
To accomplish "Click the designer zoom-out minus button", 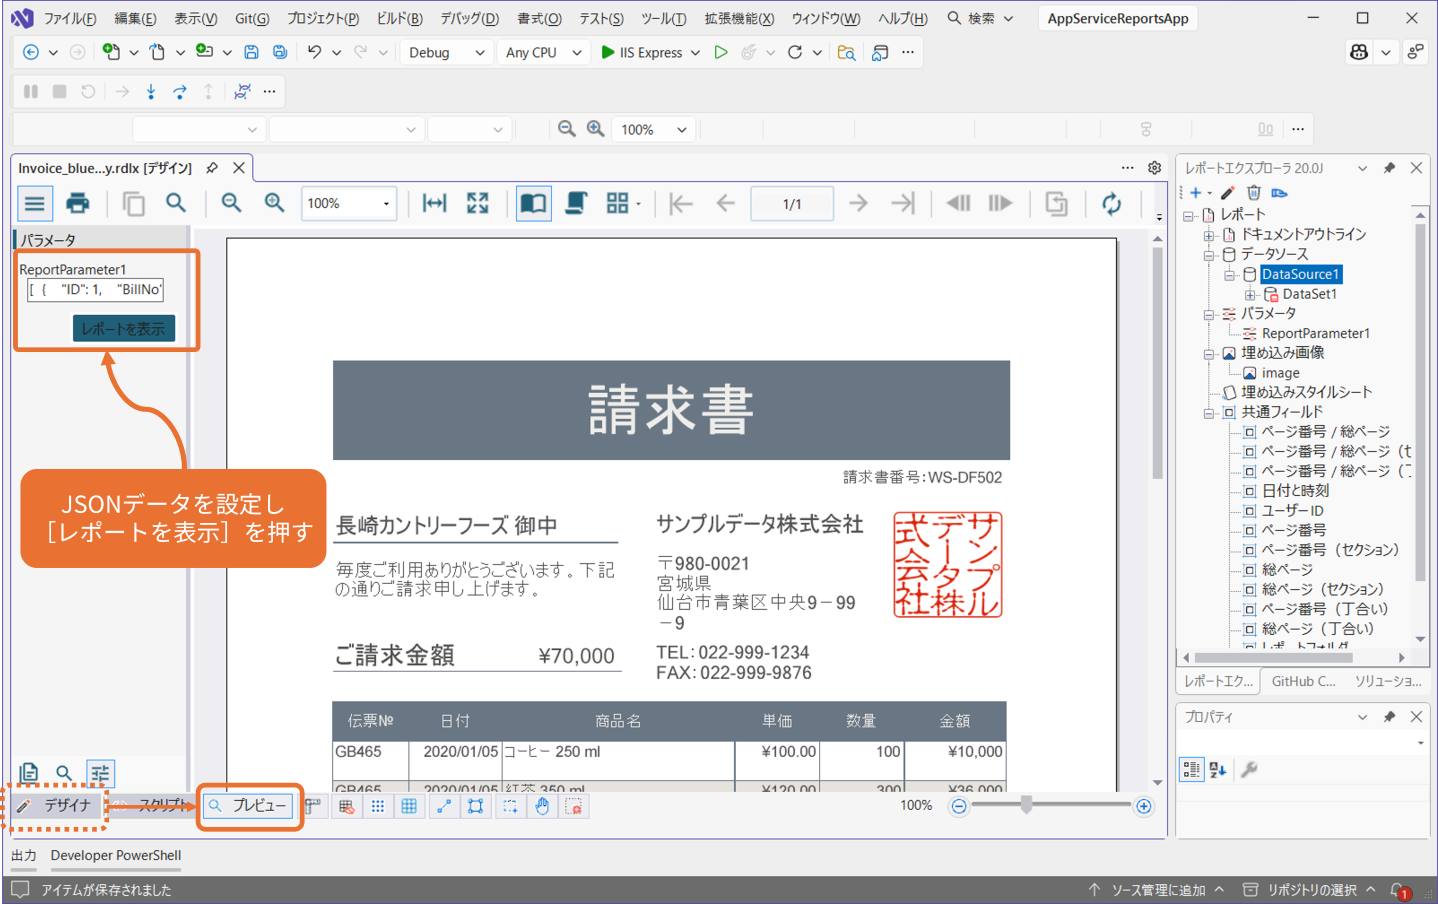I will tap(959, 806).
